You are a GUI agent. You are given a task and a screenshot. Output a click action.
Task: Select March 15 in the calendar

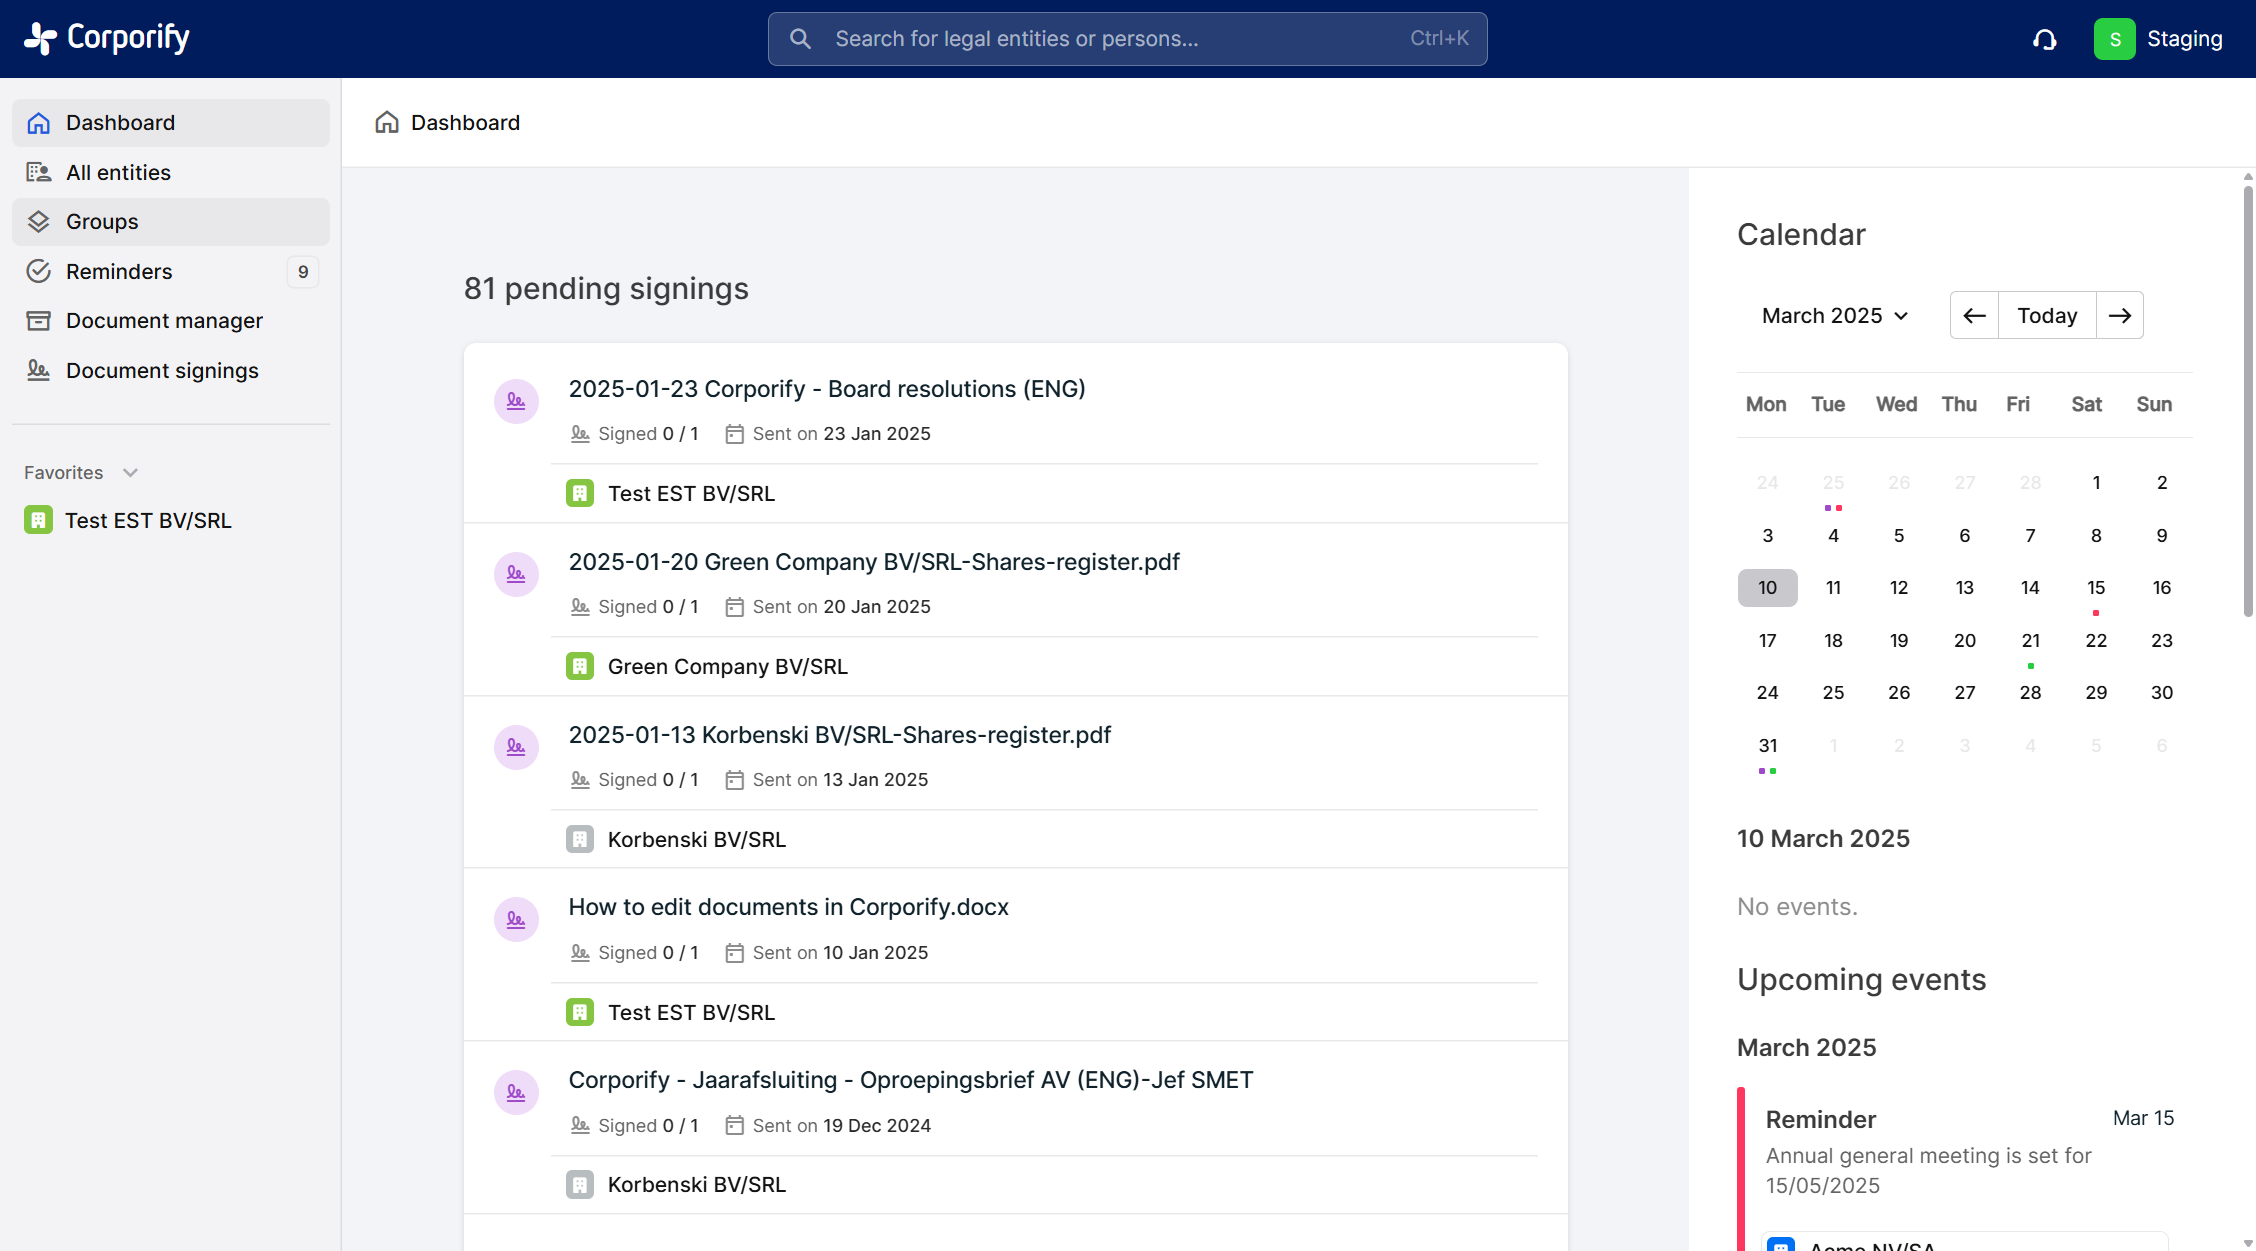(2096, 588)
